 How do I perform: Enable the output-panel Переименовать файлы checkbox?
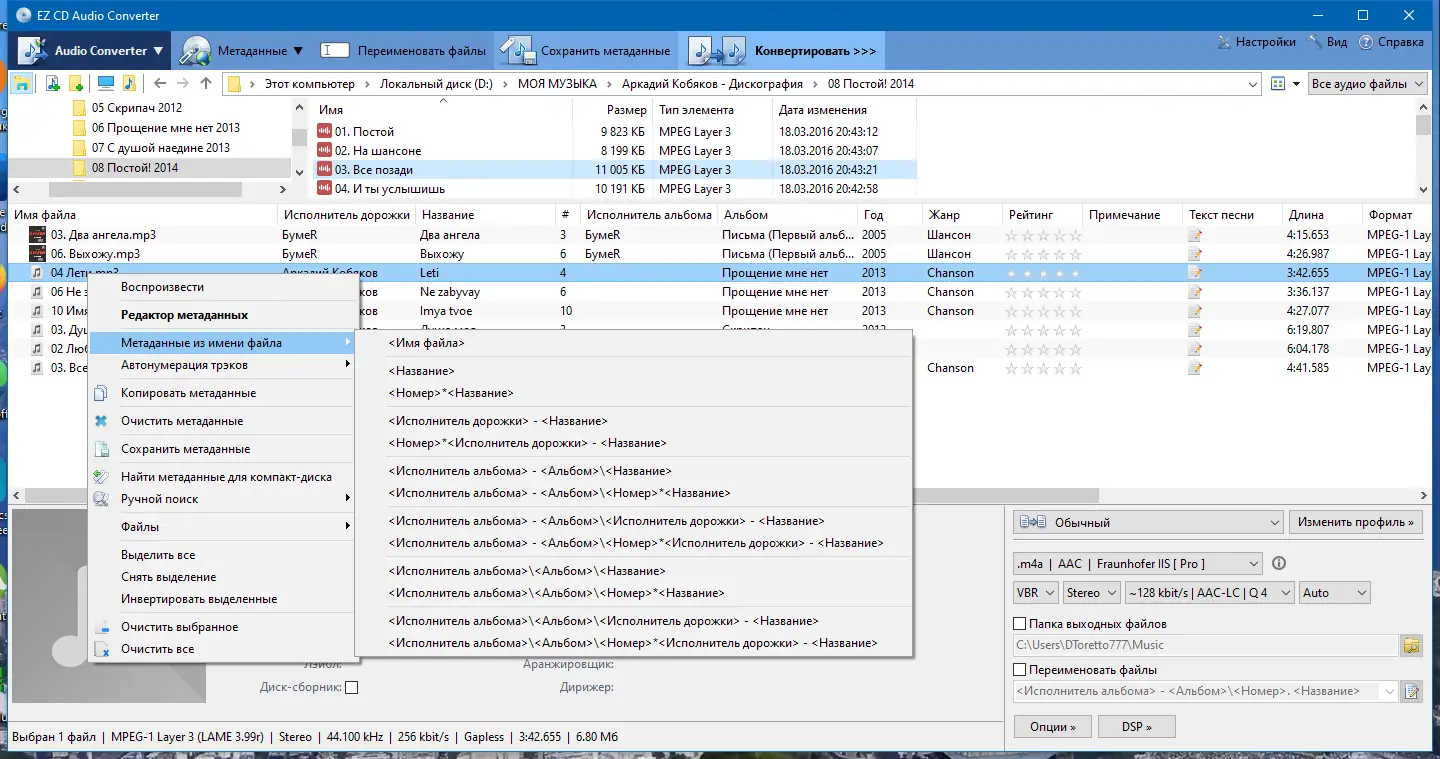[1020, 670]
